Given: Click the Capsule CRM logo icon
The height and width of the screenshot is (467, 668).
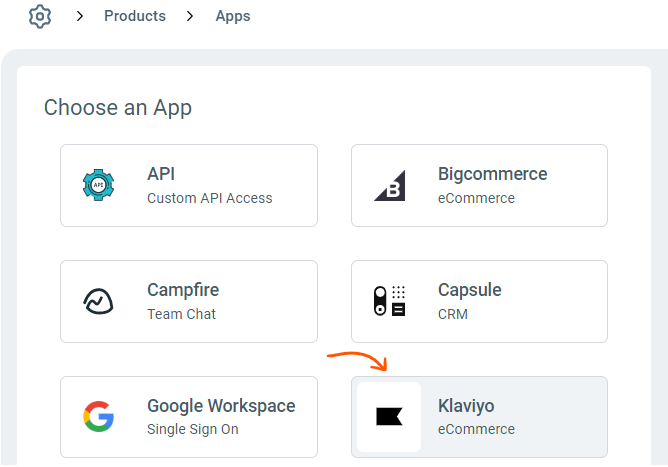Looking at the screenshot, I should pyautogui.click(x=389, y=301).
